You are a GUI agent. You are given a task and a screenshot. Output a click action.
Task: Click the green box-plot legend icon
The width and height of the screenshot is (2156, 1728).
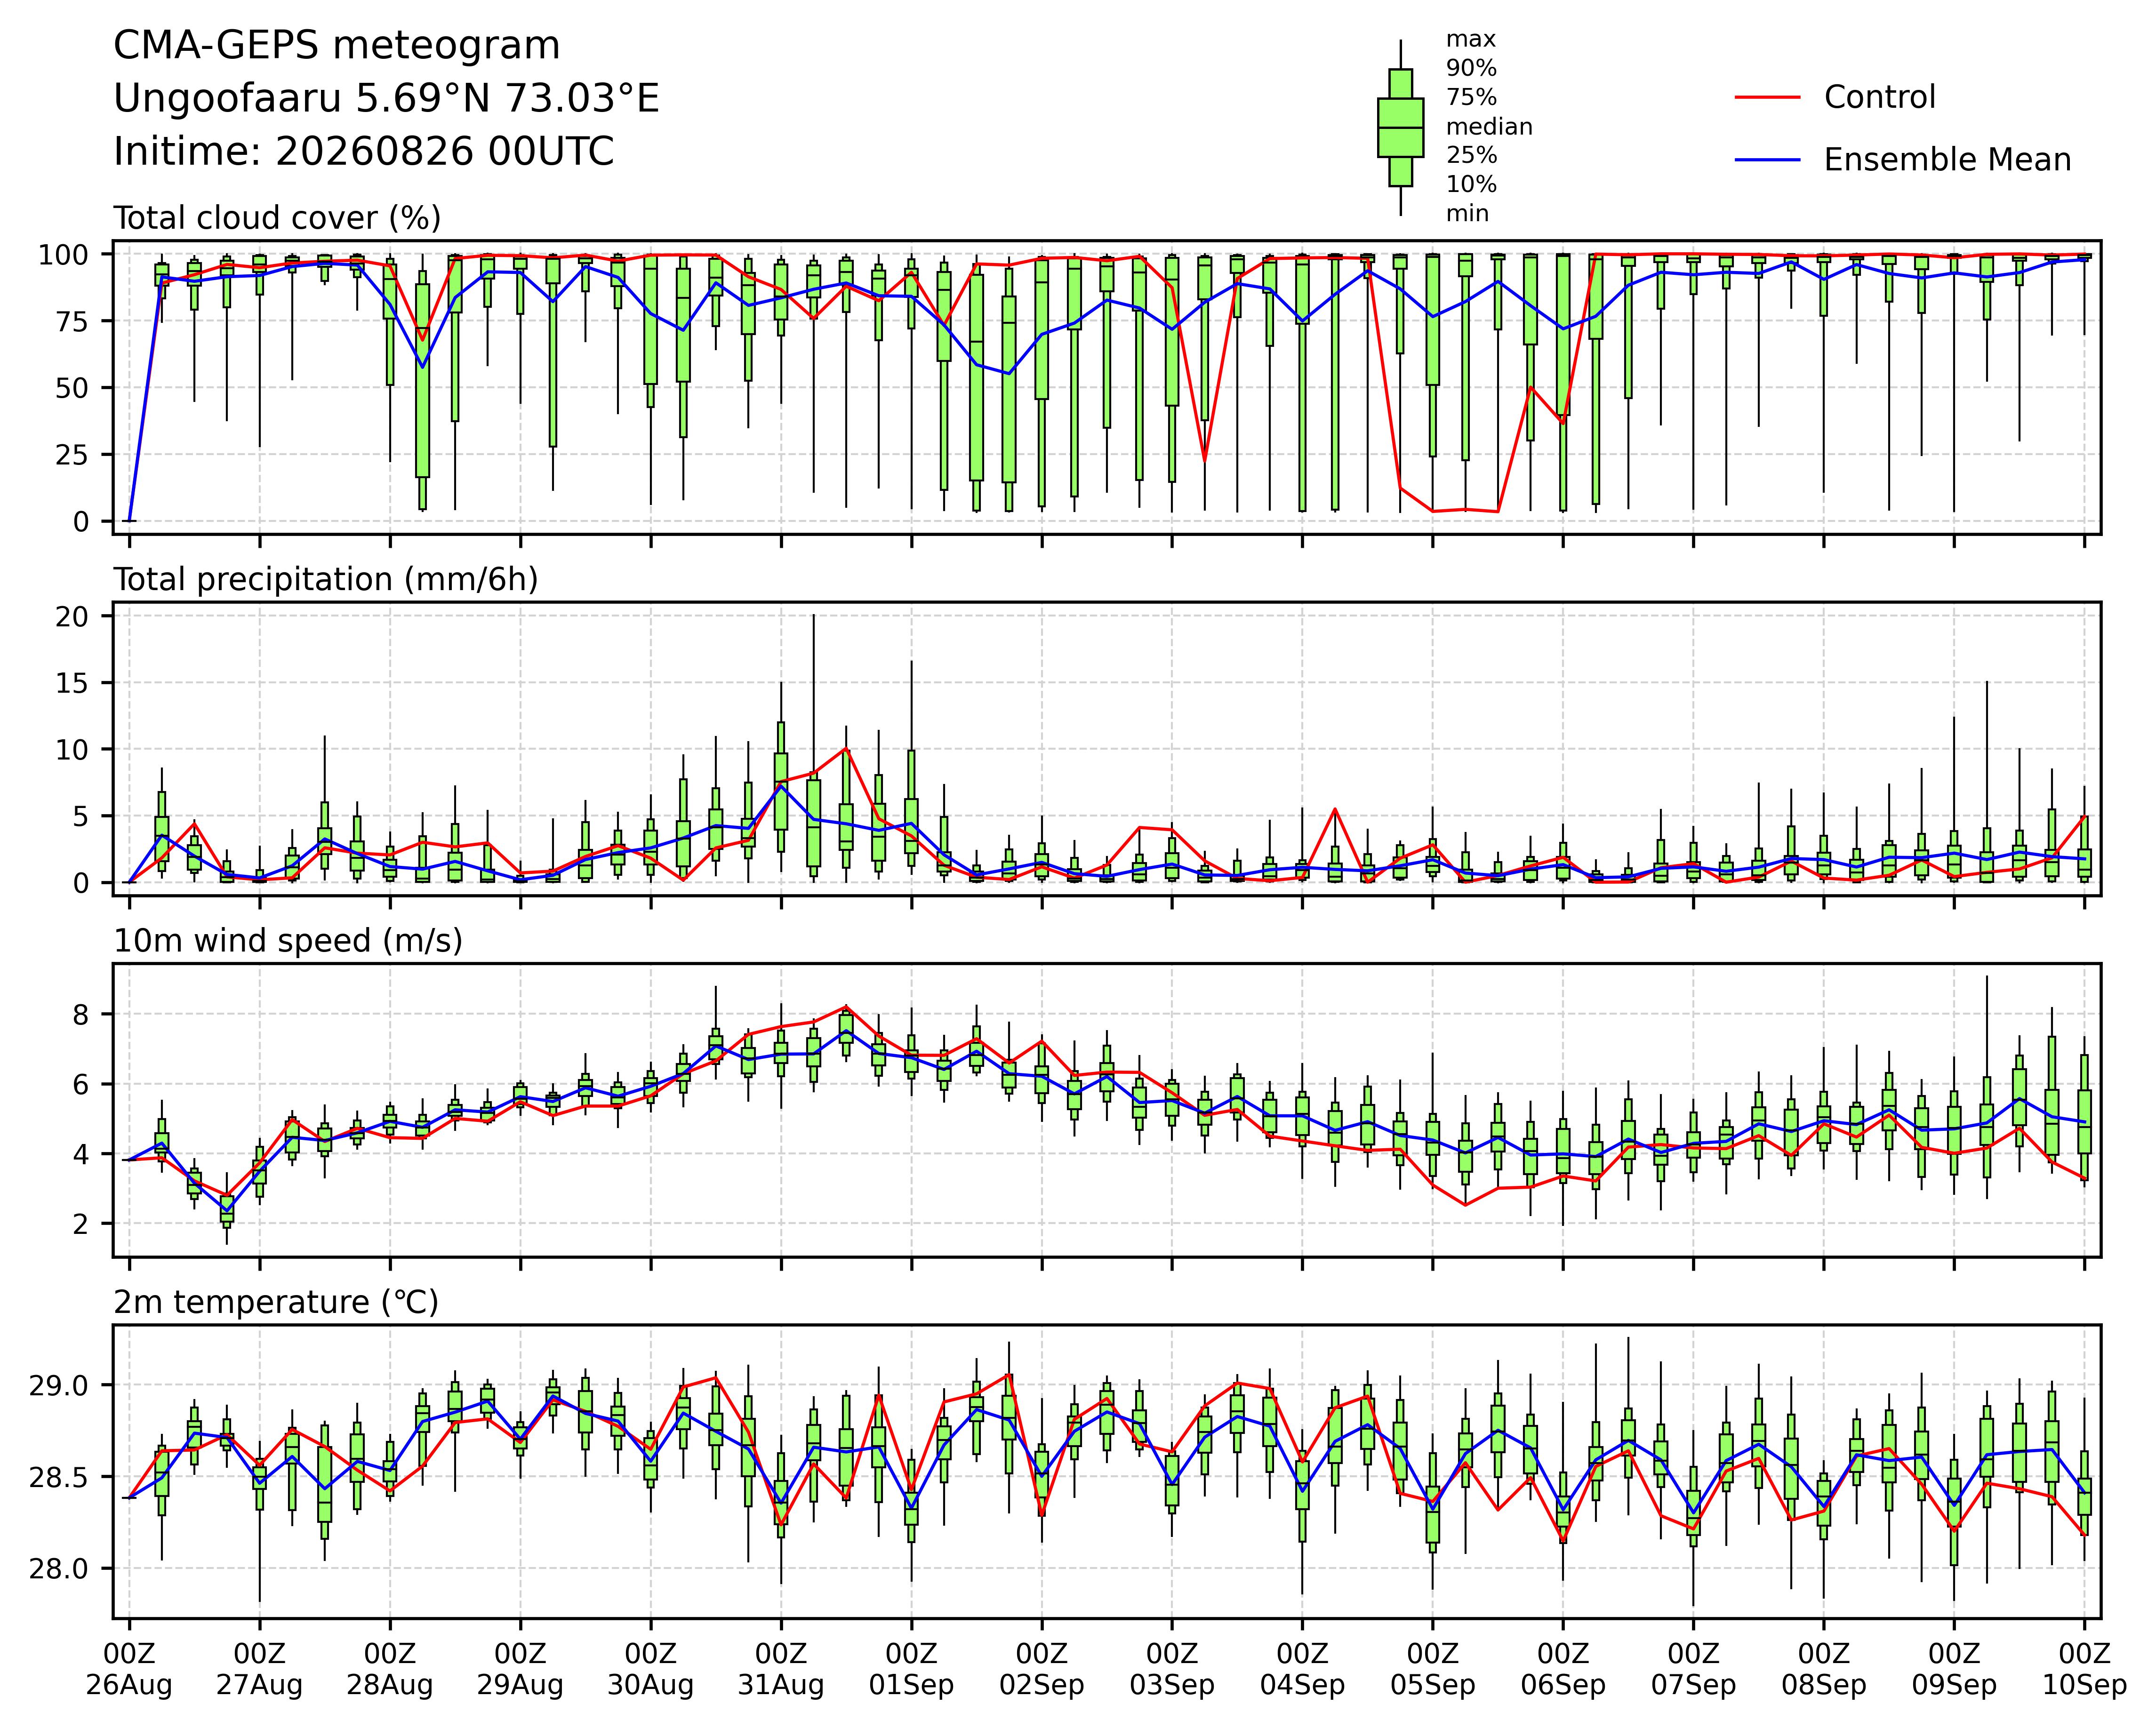coord(1400,127)
